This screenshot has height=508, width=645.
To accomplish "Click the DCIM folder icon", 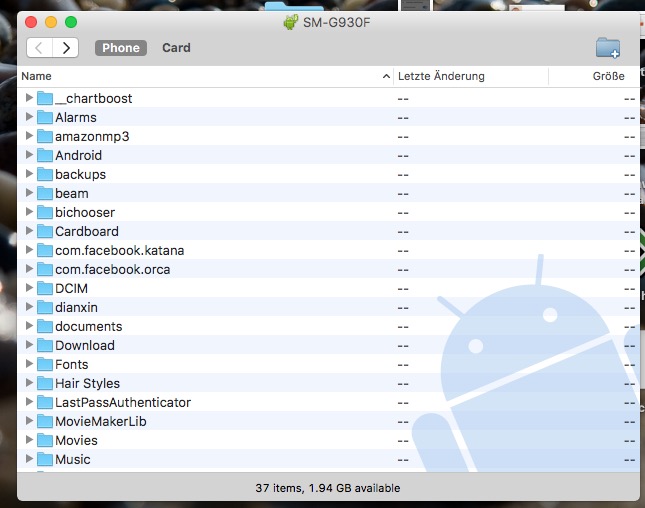I will (x=44, y=288).
